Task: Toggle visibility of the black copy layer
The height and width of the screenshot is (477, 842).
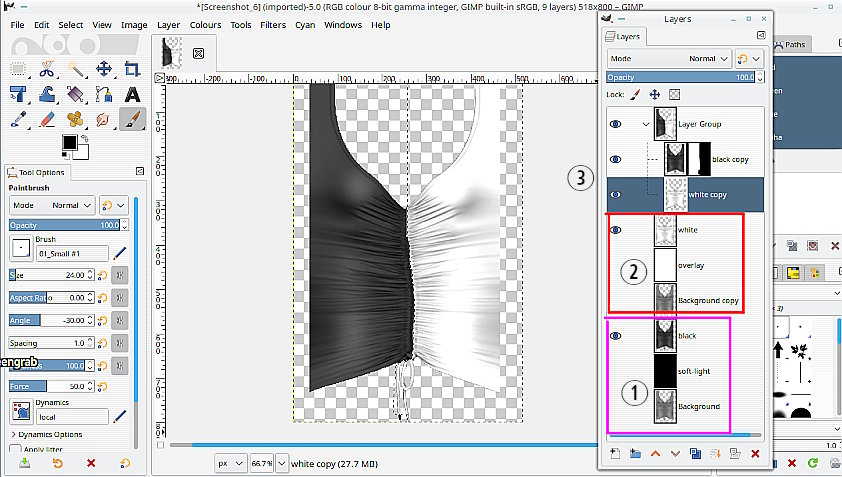Action: tap(616, 159)
